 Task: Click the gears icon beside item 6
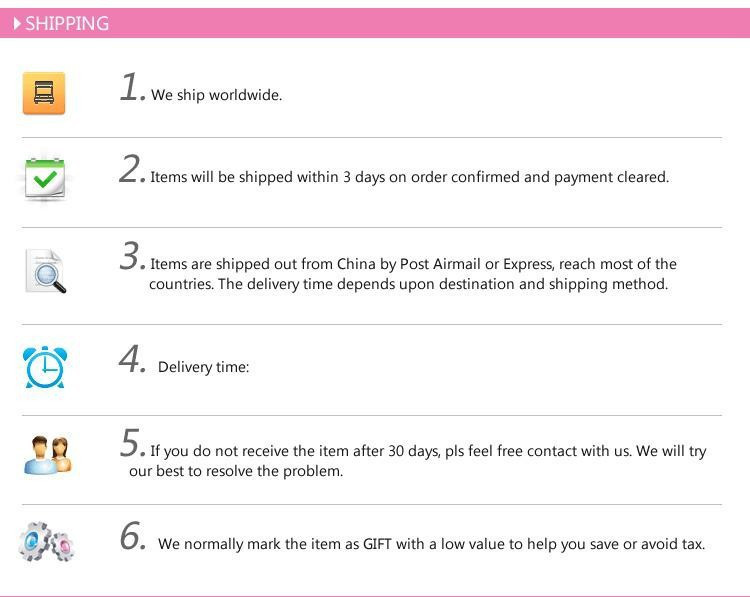point(47,542)
